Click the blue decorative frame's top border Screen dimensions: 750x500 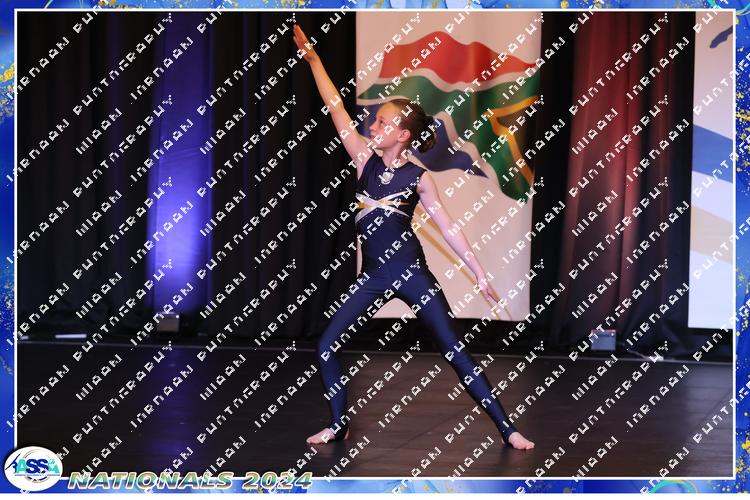[375, 5]
